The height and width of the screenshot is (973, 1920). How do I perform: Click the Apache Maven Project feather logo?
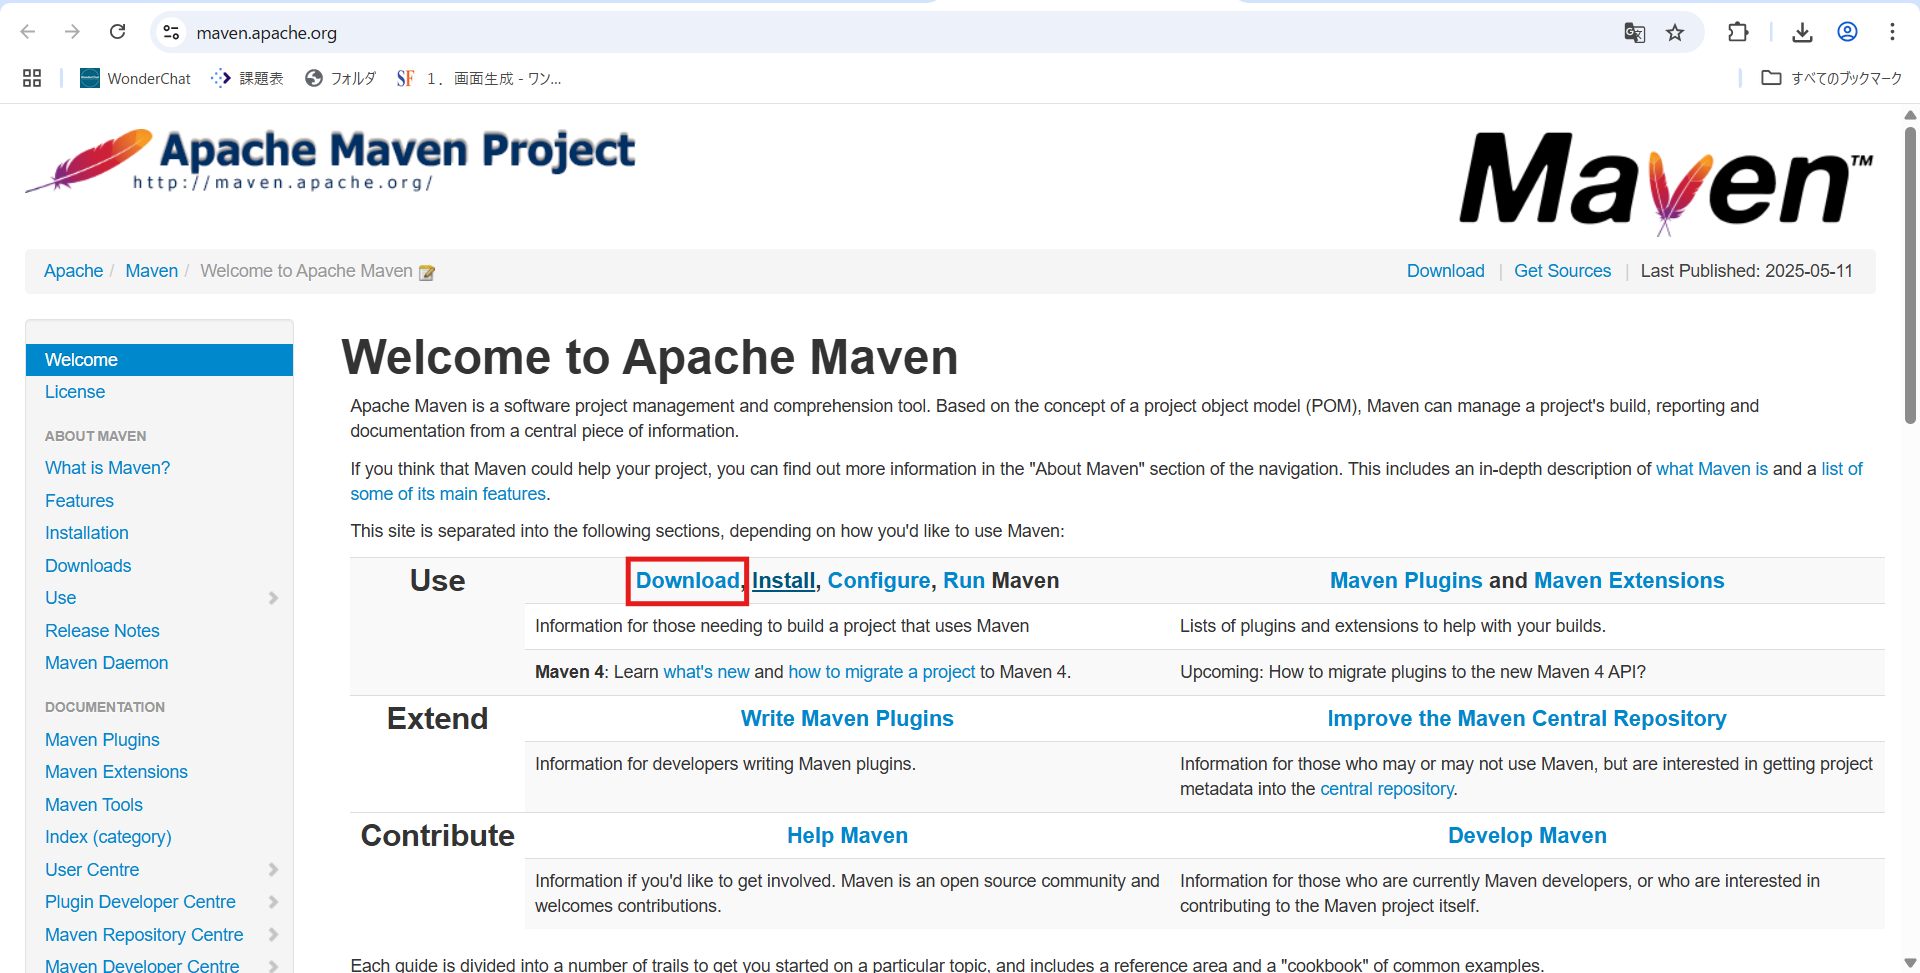(x=330, y=160)
